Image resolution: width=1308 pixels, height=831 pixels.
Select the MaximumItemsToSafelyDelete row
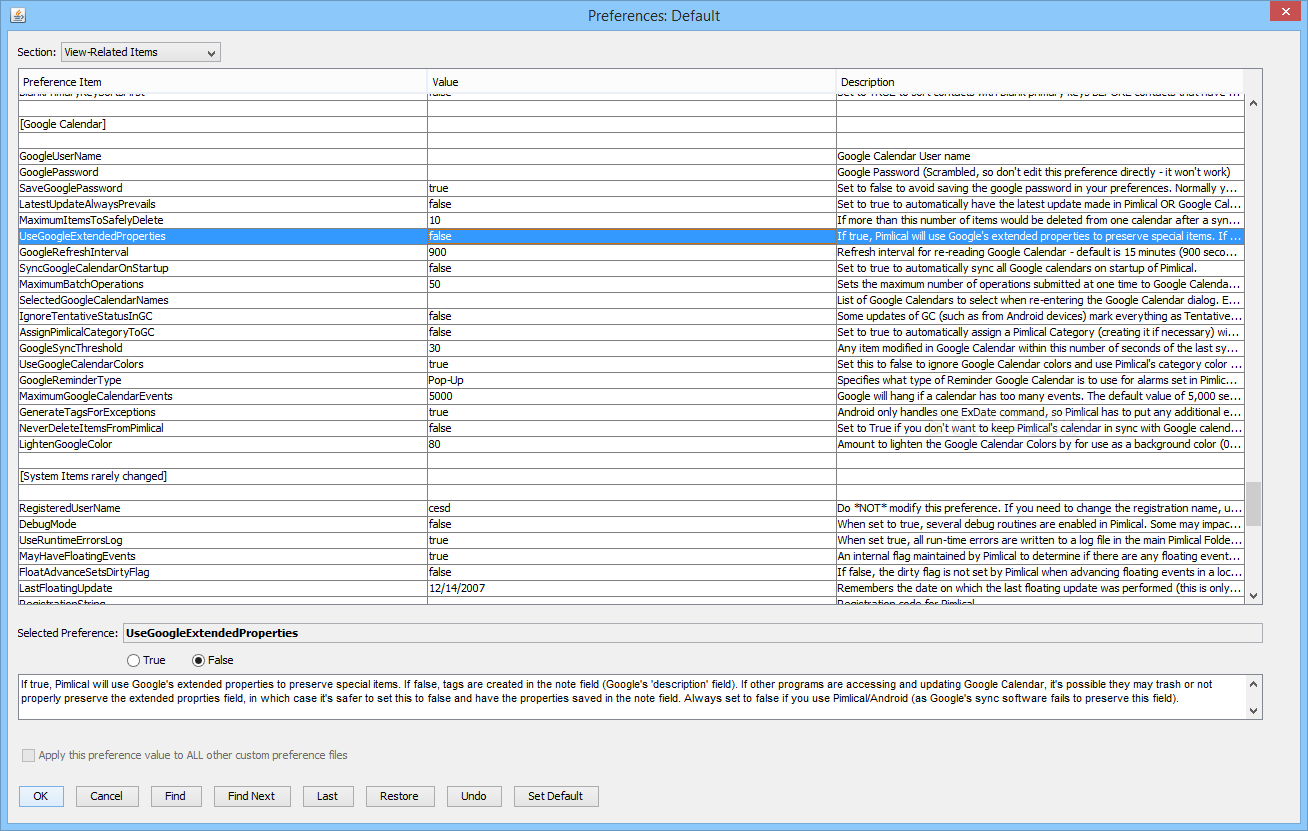[631, 220]
